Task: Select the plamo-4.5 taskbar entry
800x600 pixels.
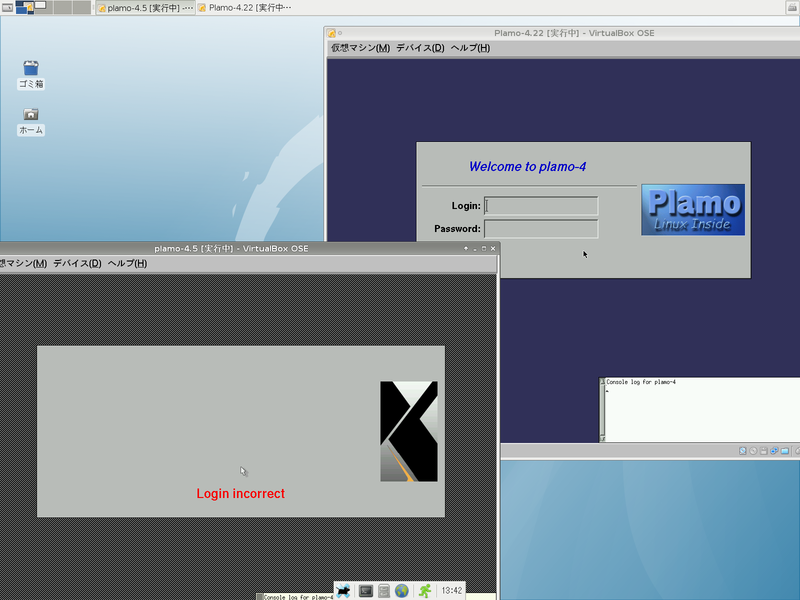Action: (146, 8)
